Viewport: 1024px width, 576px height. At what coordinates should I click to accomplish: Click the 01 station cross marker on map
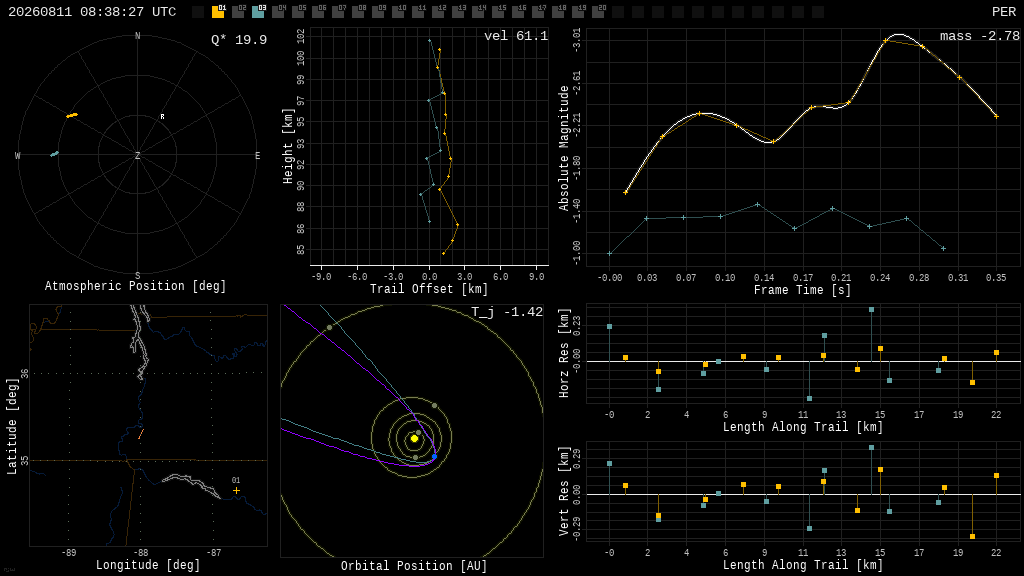[236, 490]
